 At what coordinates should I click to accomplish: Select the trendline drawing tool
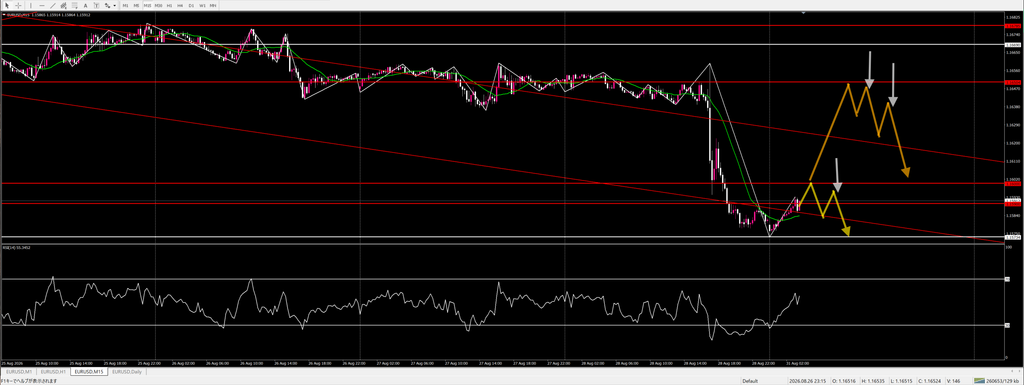tap(53, 5)
